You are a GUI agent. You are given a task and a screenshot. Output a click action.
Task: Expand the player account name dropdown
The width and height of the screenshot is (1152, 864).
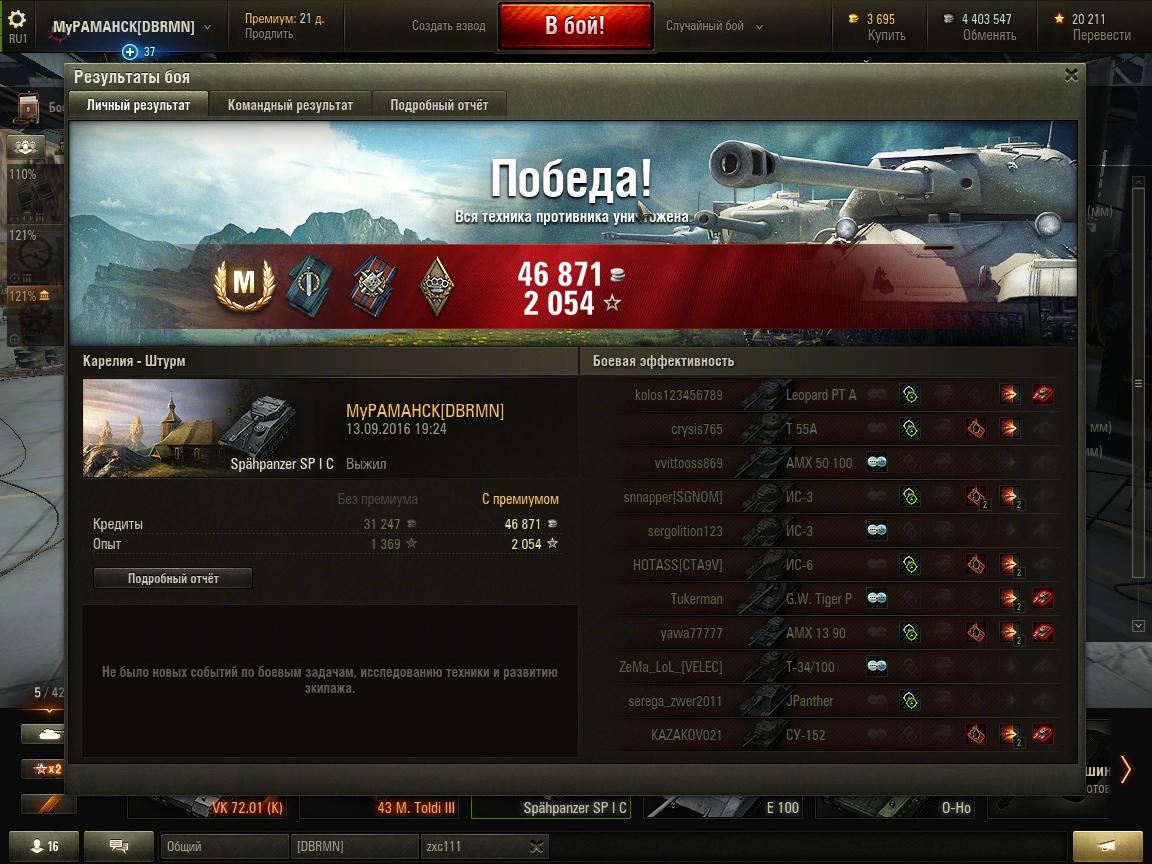[x=206, y=27]
